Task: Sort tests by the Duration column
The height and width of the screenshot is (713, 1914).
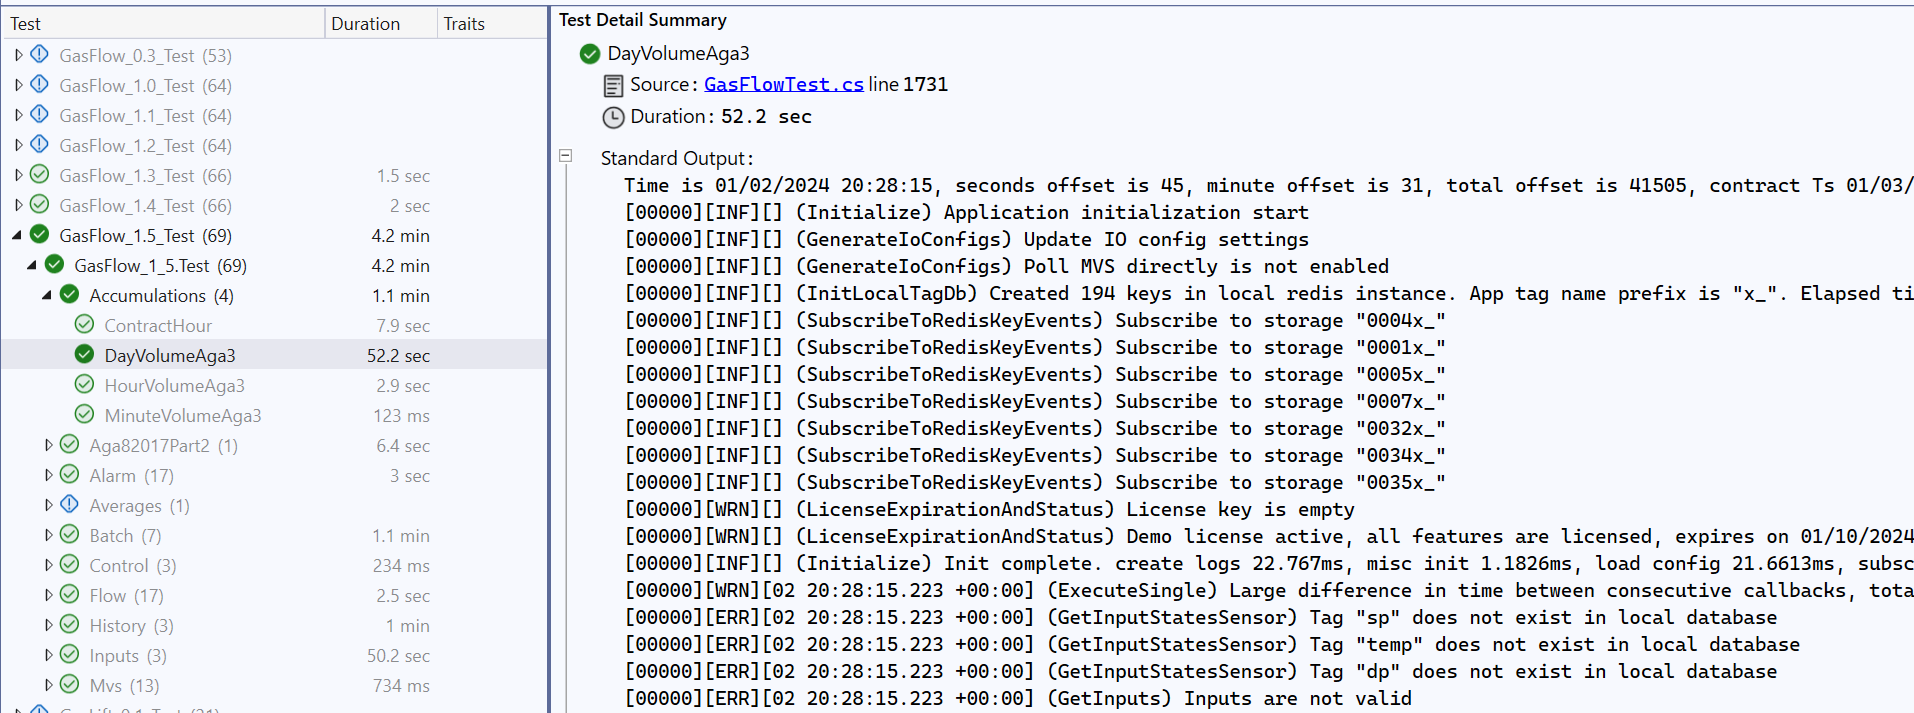Action: click(x=366, y=24)
